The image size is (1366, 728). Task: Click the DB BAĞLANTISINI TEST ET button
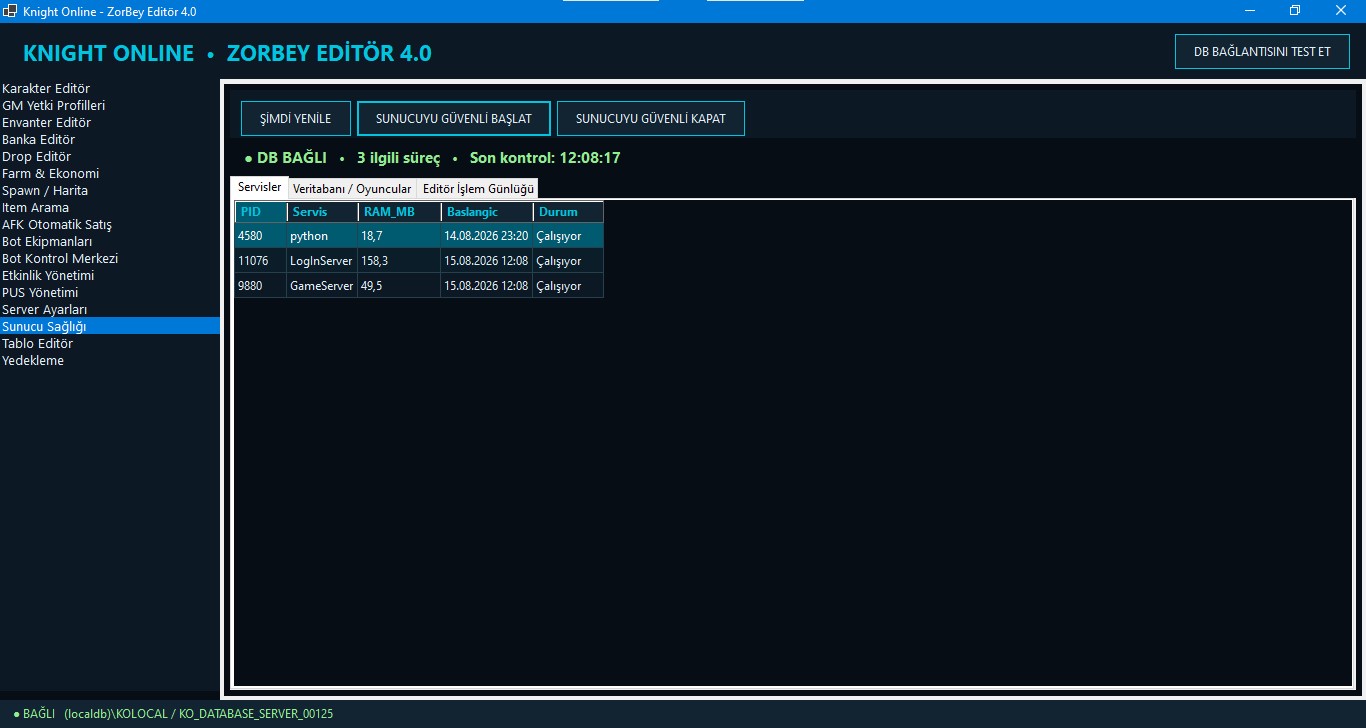[1262, 51]
